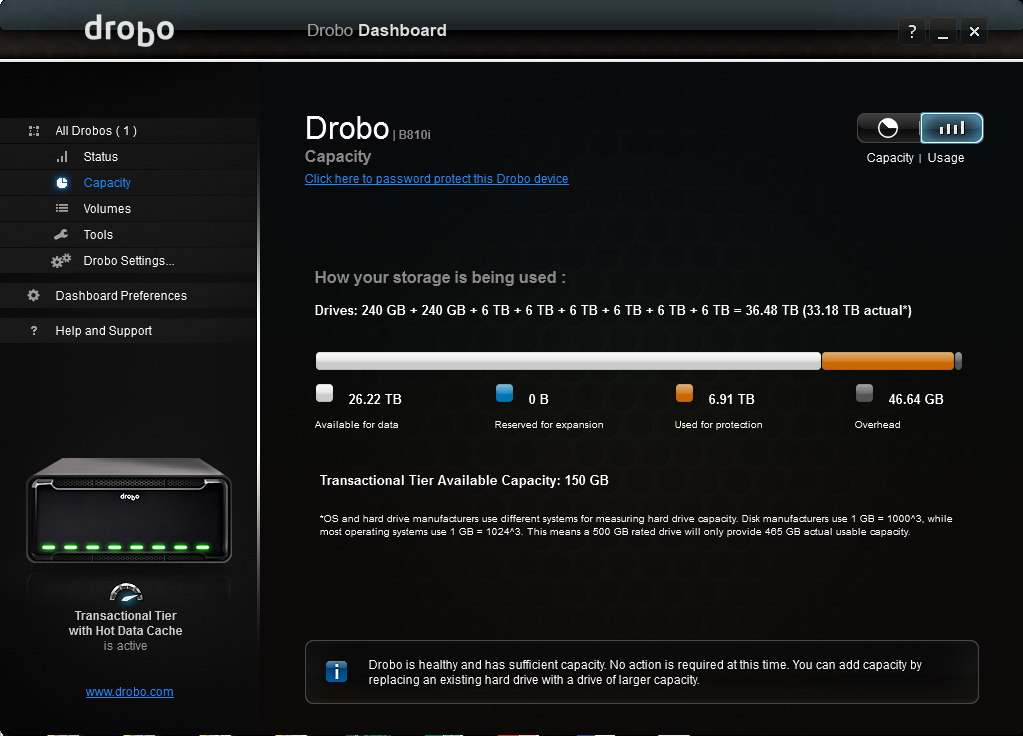The image size is (1023, 736).
Task: Click the white portion of the storage bar
Action: tap(568, 361)
